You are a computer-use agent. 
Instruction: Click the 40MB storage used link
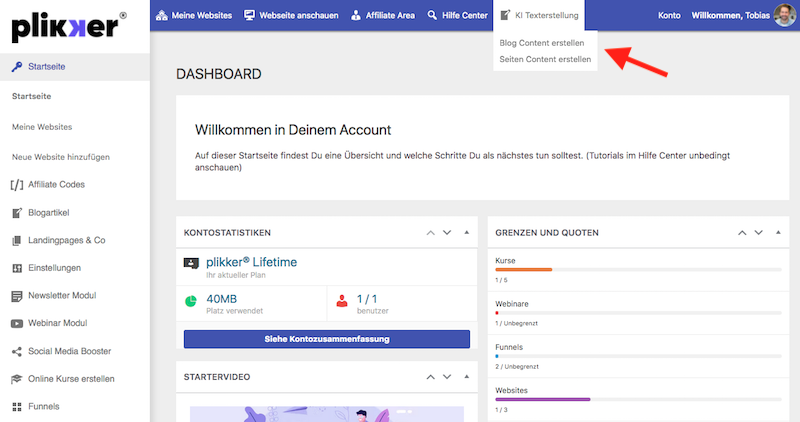(221, 299)
